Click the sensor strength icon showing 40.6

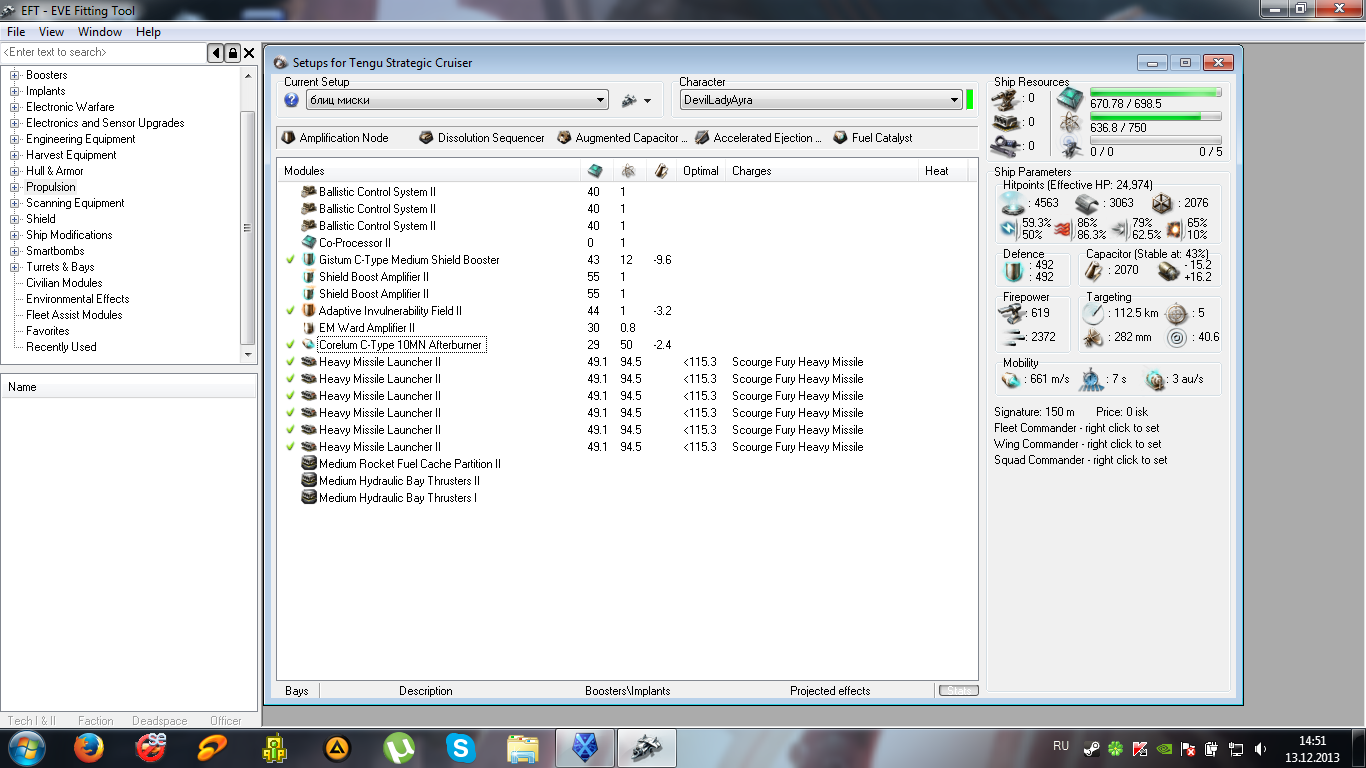tap(1177, 337)
